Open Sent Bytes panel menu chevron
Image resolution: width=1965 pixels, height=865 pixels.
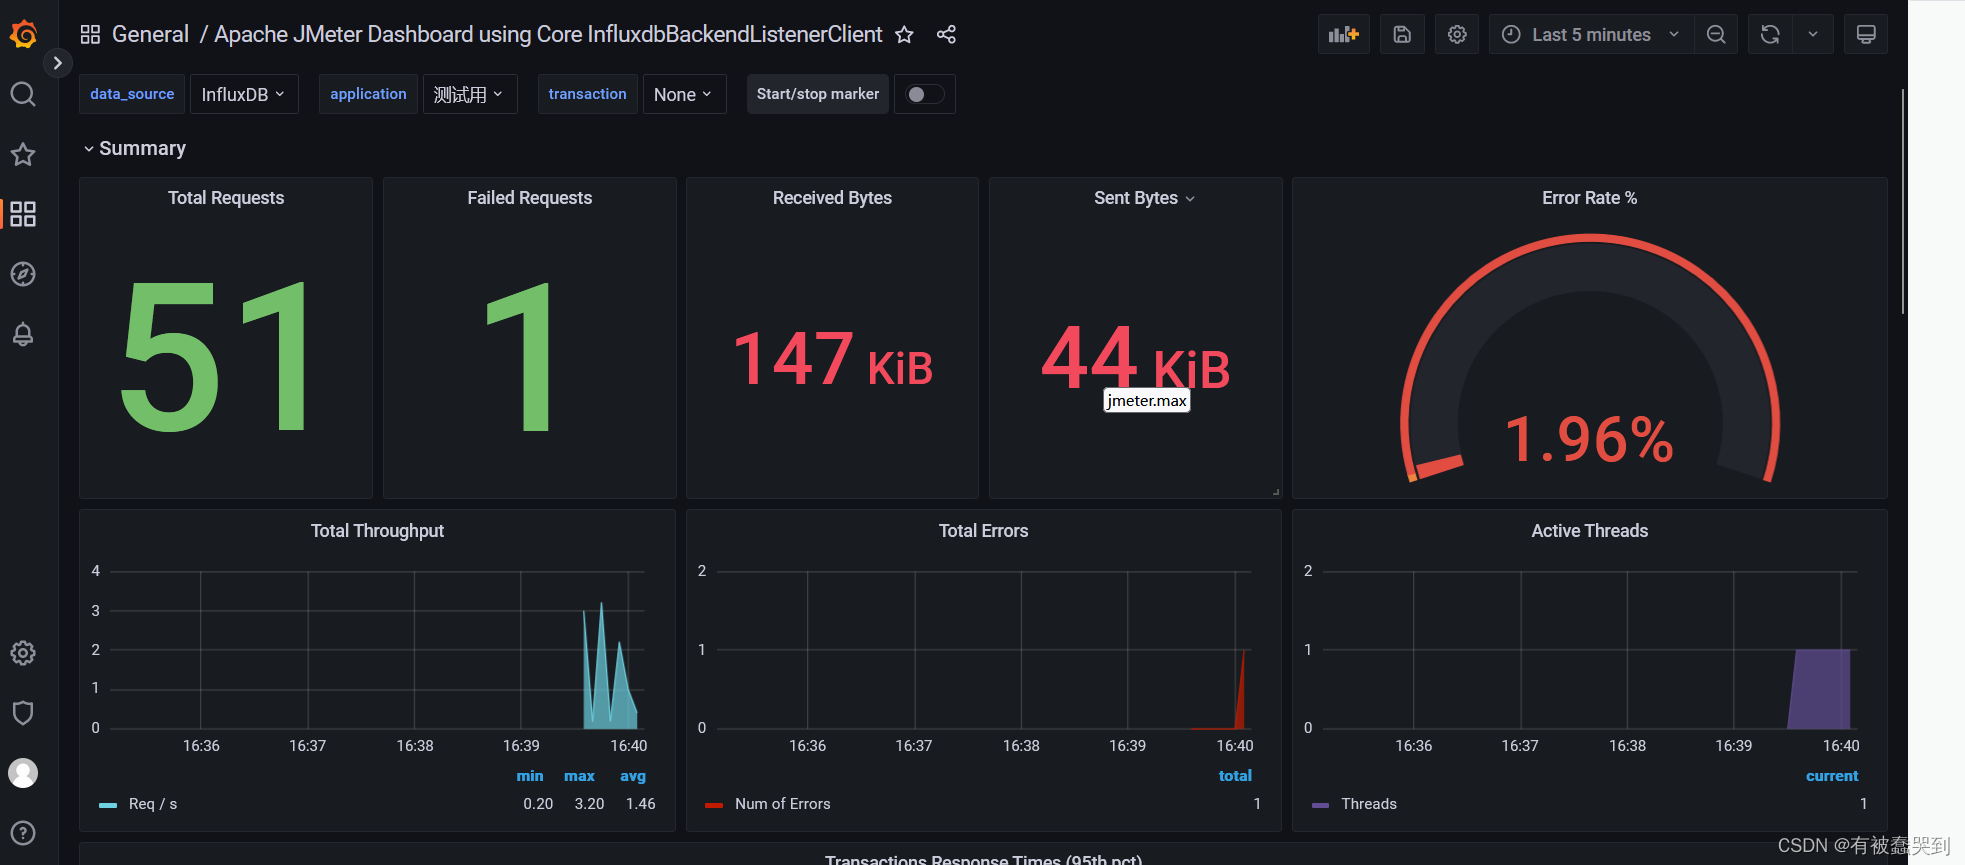coord(1190,199)
